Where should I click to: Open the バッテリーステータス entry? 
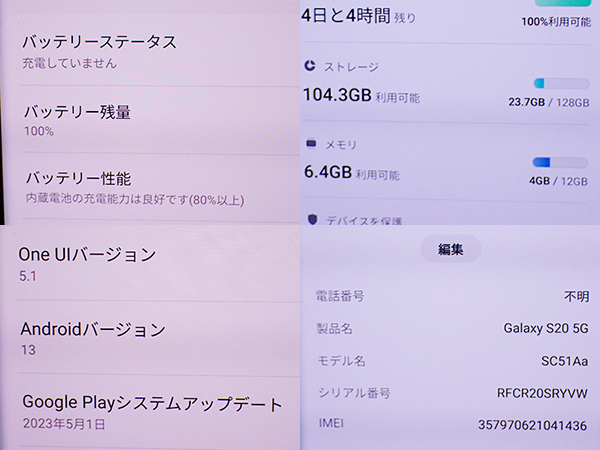point(150,51)
